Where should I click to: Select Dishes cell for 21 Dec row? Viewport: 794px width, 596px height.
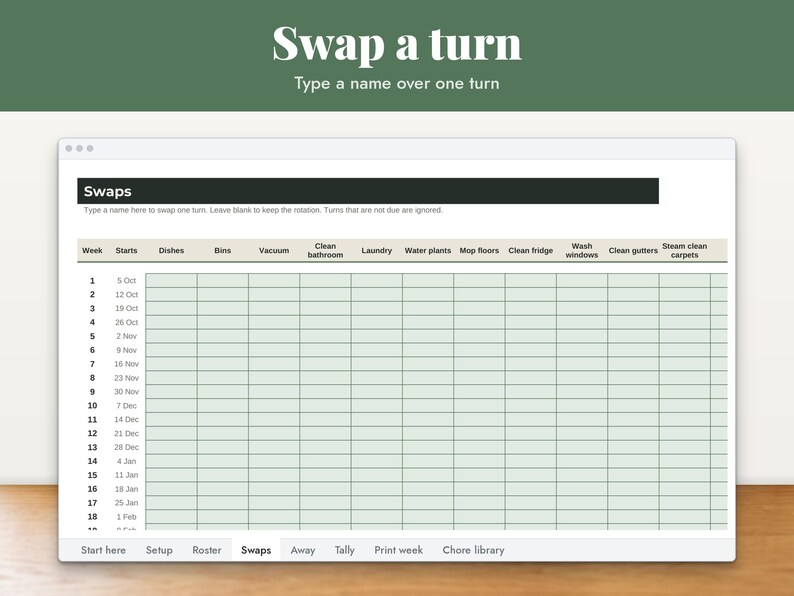click(x=171, y=433)
